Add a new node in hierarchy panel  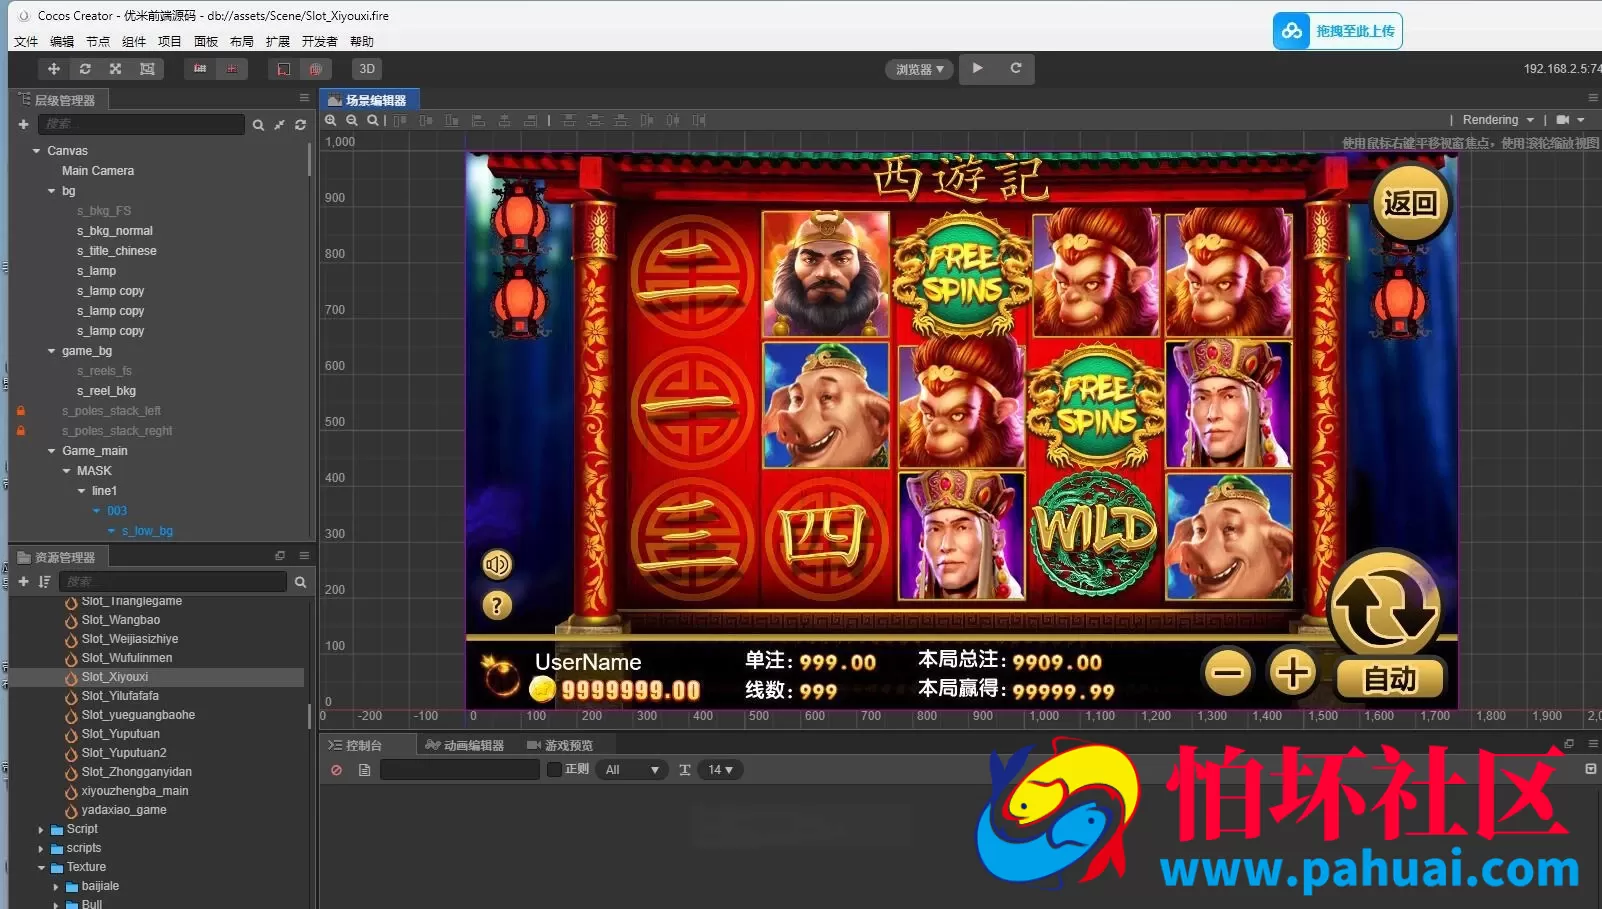pyautogui.click(x=23, y=124)
